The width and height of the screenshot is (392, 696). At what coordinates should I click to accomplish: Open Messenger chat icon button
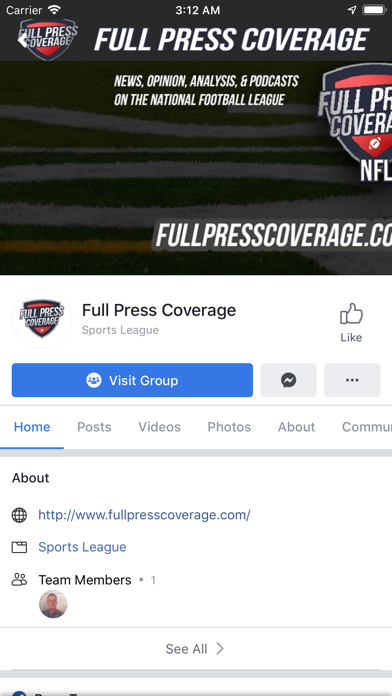(x=289, y=380)
